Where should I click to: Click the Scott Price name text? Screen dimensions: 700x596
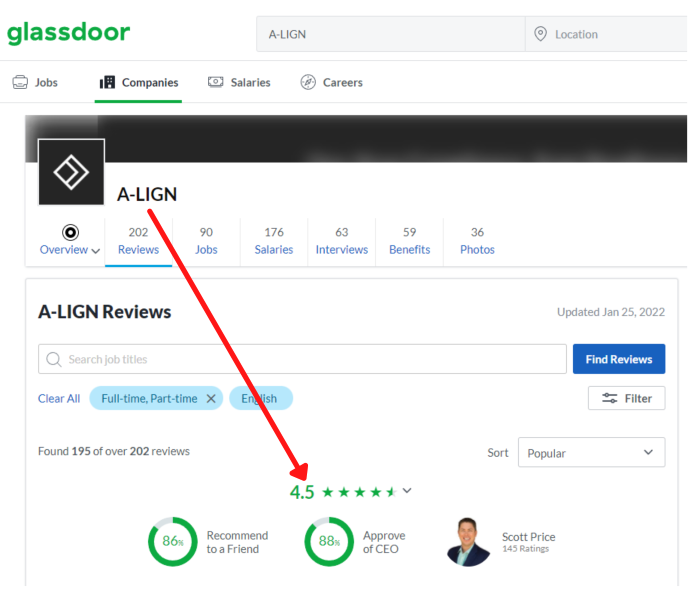[x=529, y=537]
